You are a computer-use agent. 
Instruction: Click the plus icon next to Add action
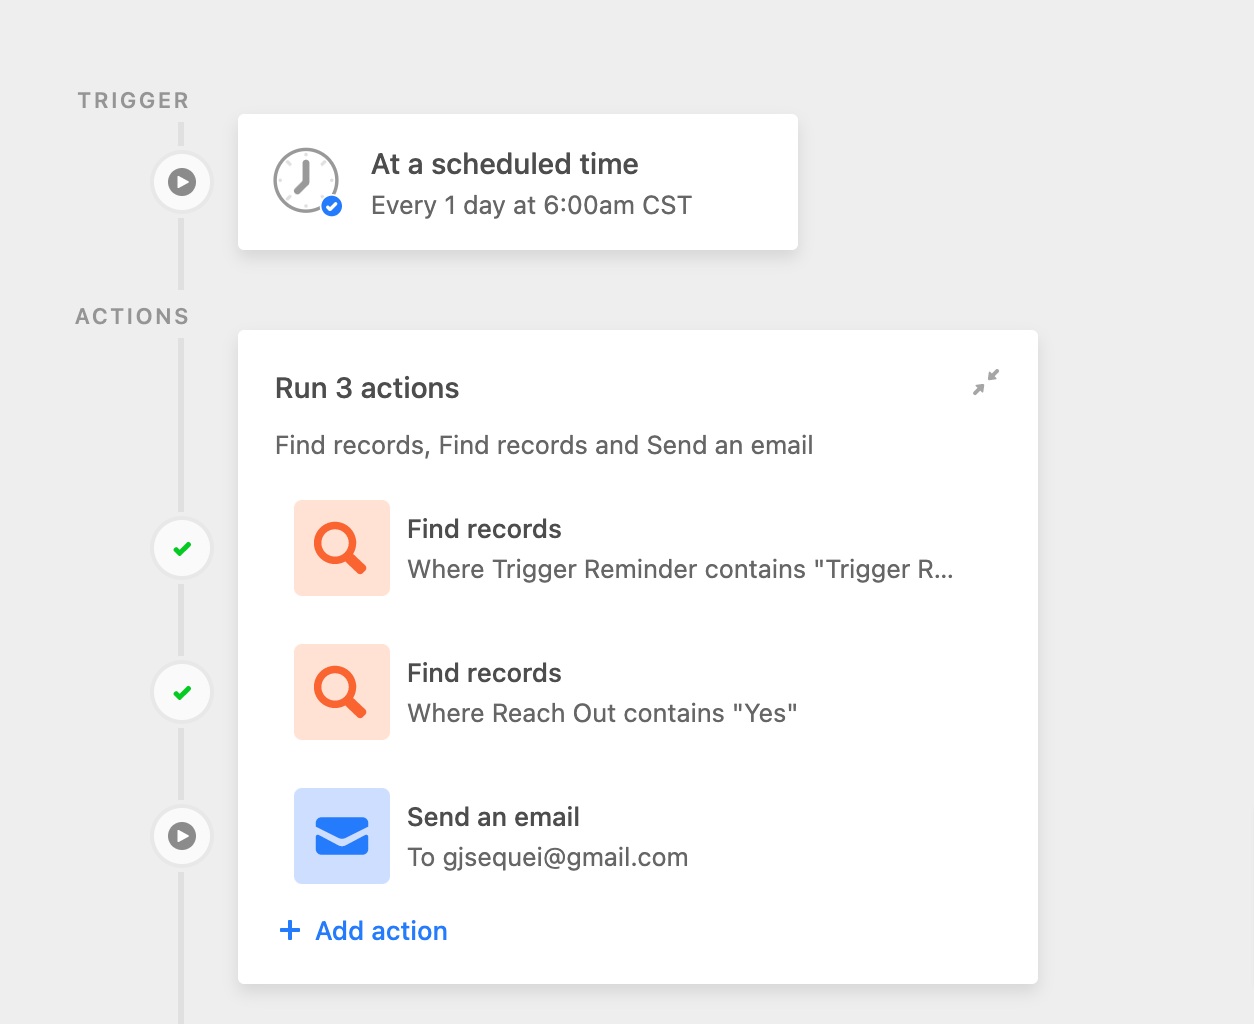point(290,931)
